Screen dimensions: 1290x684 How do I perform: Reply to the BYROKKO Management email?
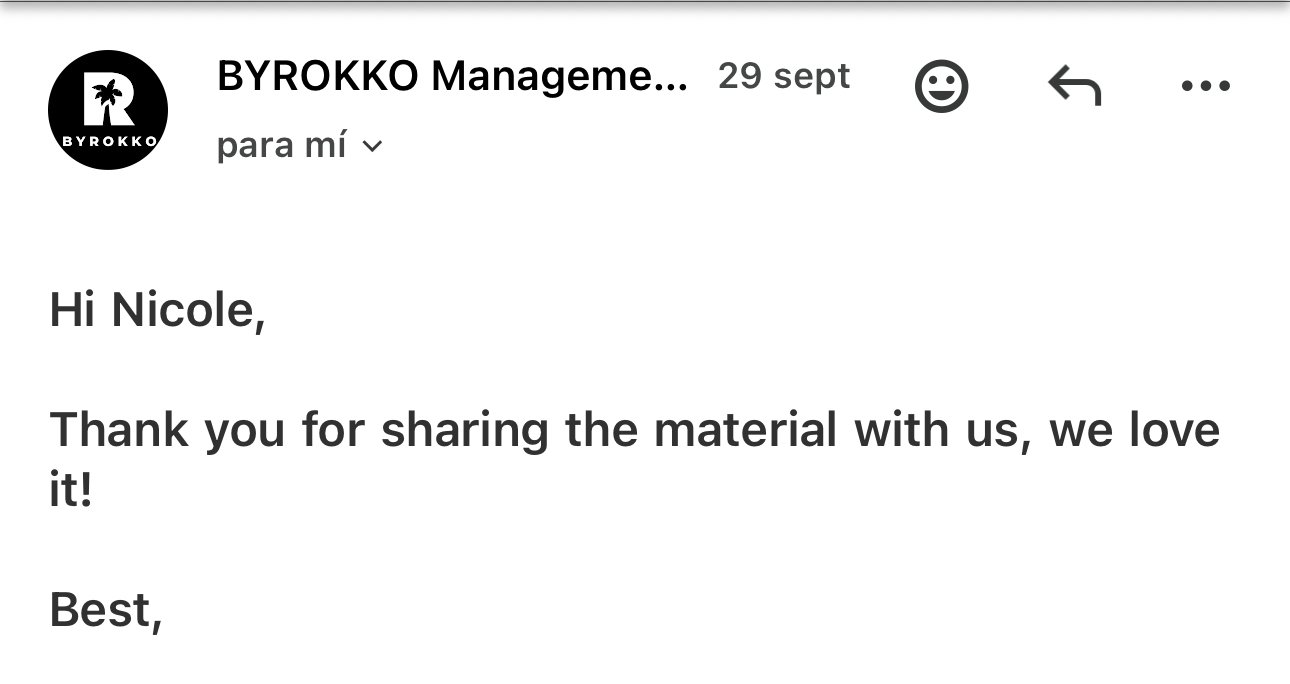click(1075, 87)
